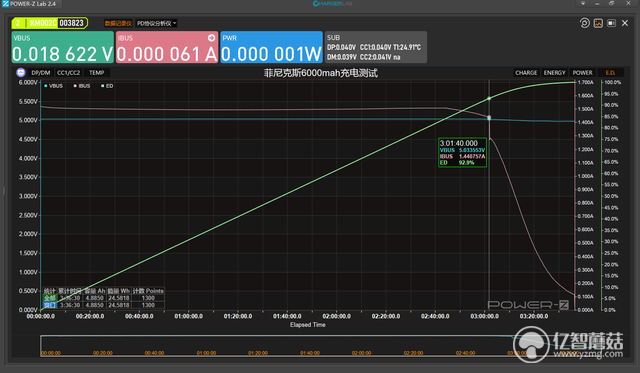Click the 100.0% ED axis label
This screenshot has height=373, width=640.
tap(612, 82)
